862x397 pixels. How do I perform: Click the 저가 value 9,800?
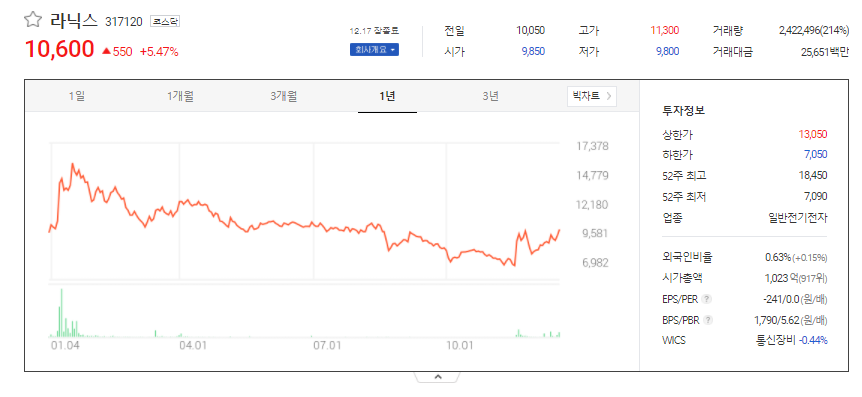668,52
